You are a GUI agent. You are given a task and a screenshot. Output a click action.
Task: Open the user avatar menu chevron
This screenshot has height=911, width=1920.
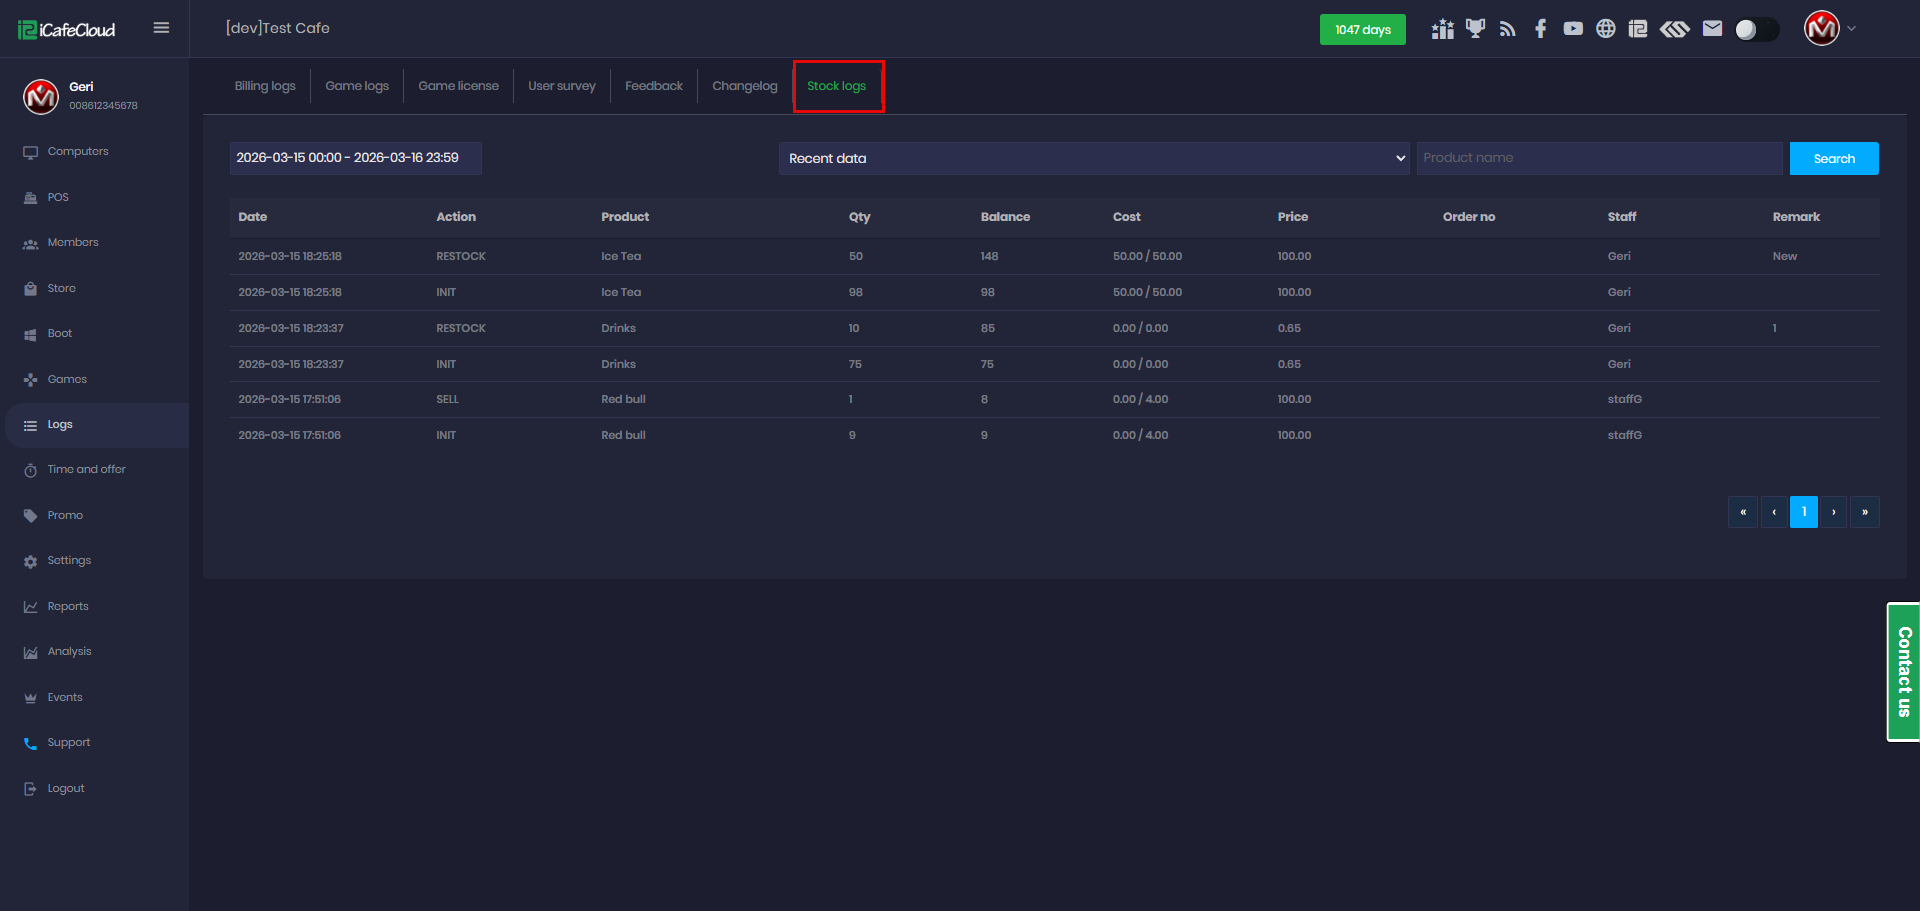click(x=1851, y=29)
